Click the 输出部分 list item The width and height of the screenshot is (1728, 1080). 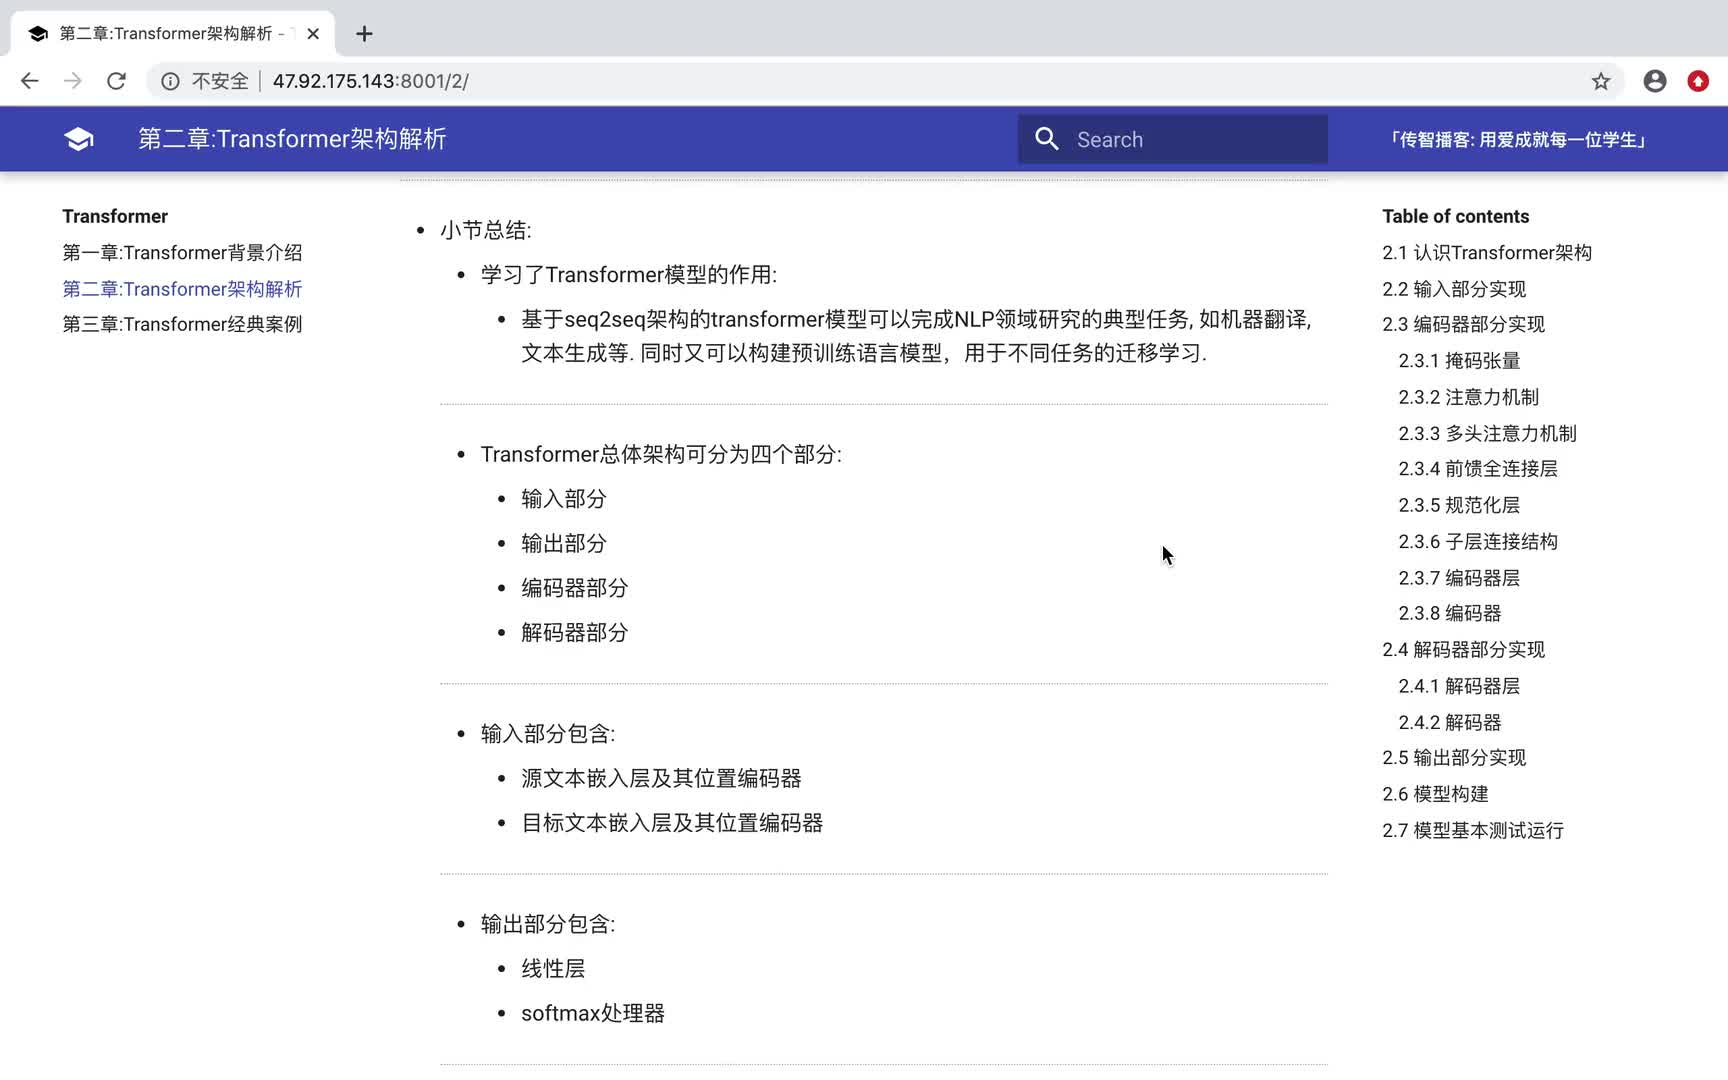564,544
